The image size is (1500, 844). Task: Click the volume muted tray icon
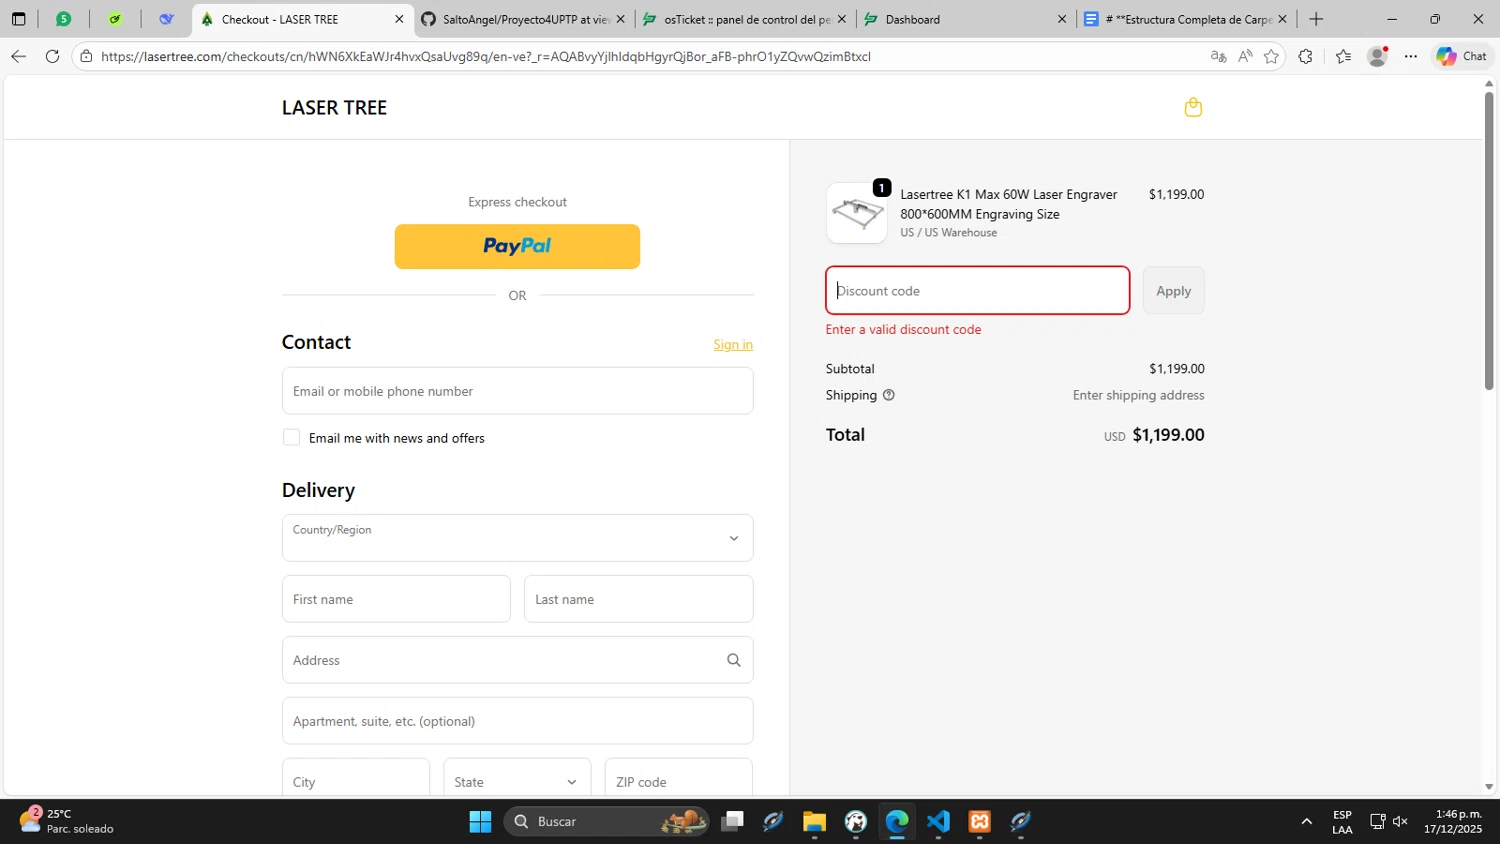[x=1400, y=821]
